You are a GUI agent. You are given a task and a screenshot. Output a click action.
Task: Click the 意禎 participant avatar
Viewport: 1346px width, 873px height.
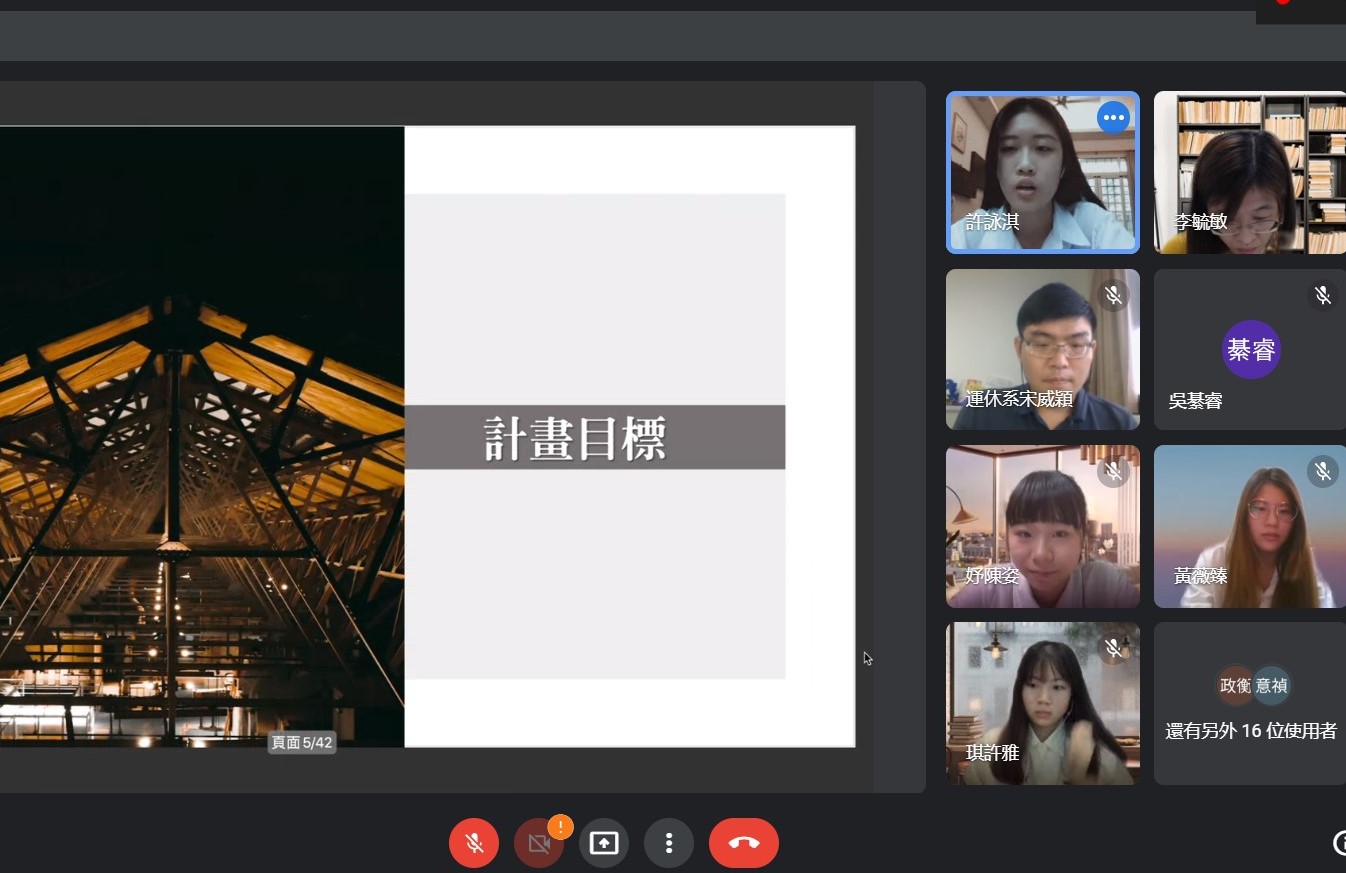click(1271, 686)
